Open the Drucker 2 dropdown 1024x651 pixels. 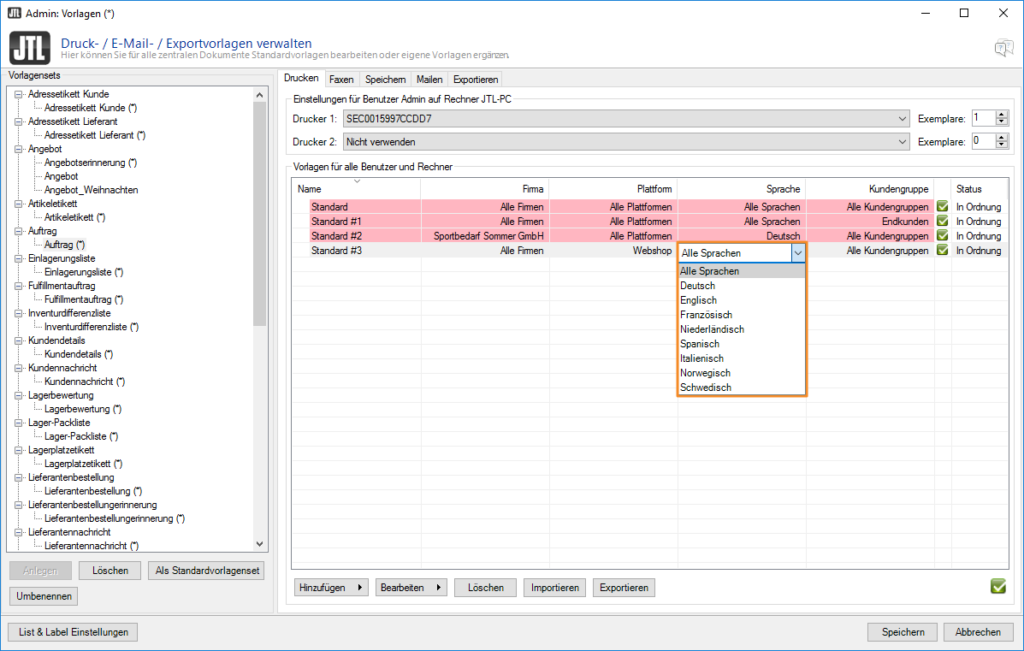[x=902, y=142]
